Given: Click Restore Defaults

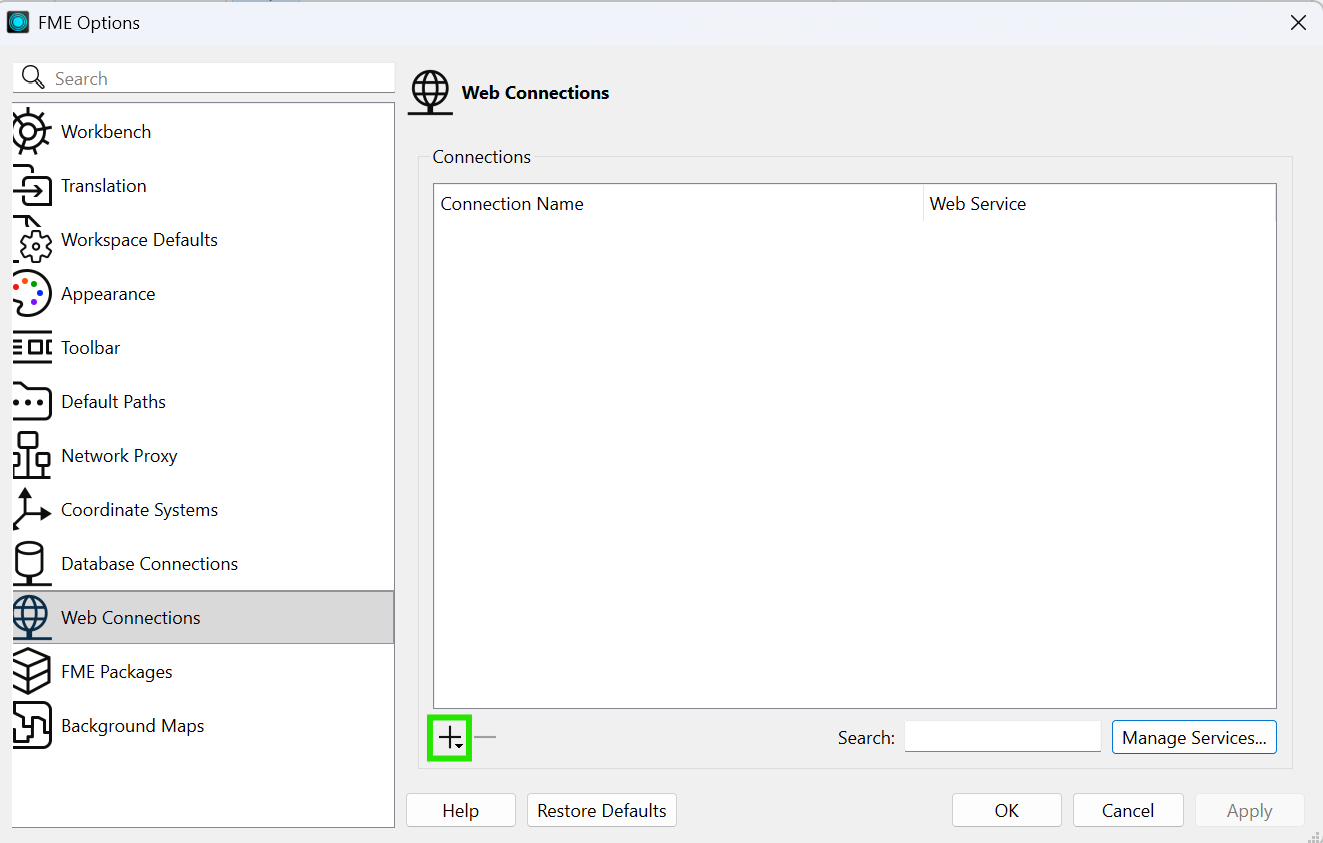Looking at the screenshot, I should 602,811.
